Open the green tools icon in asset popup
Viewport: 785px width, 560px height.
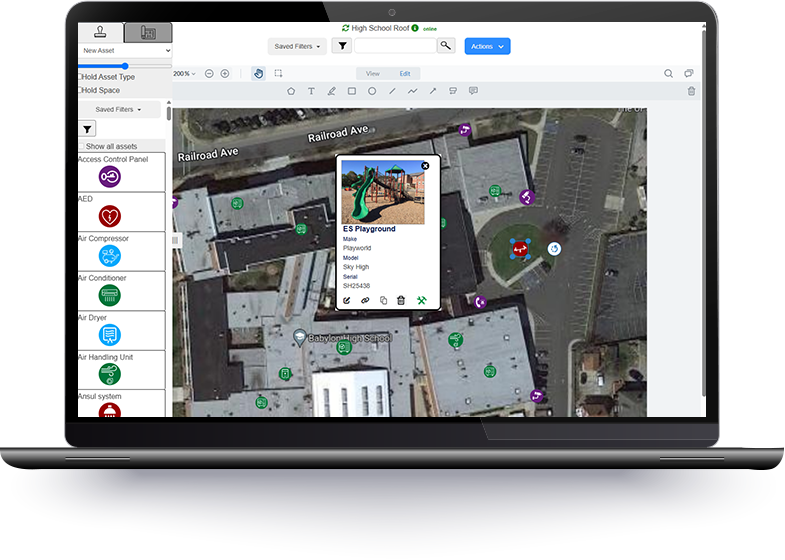coord(422,300)
